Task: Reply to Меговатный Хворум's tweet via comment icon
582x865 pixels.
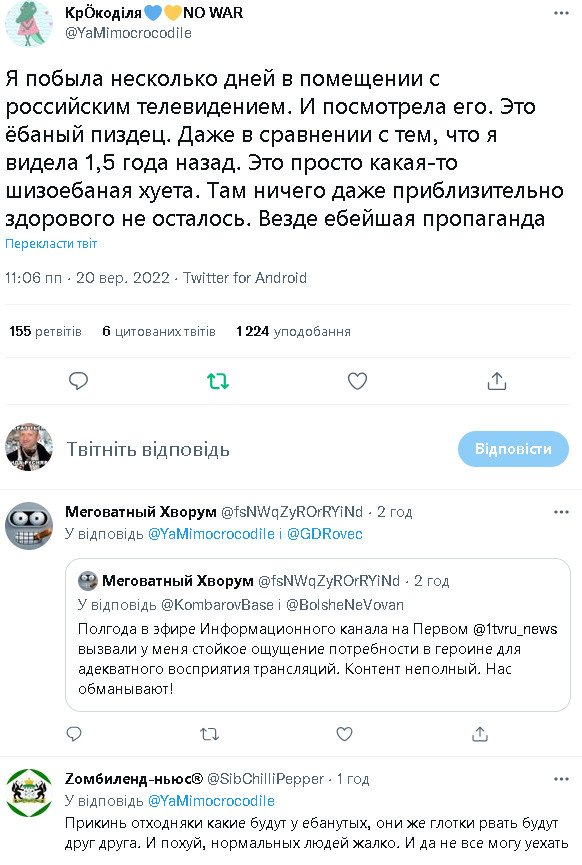Action: pos(74,734)
